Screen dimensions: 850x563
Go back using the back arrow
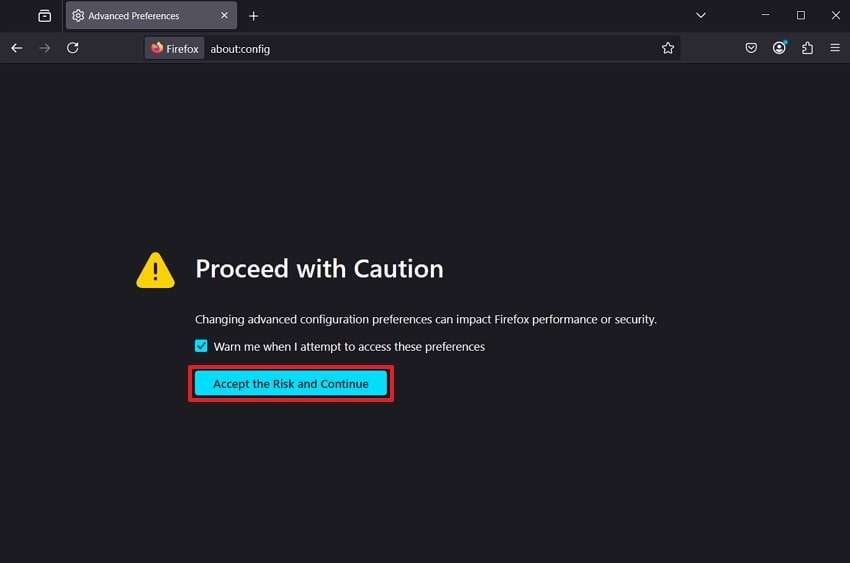coord(17,48)
